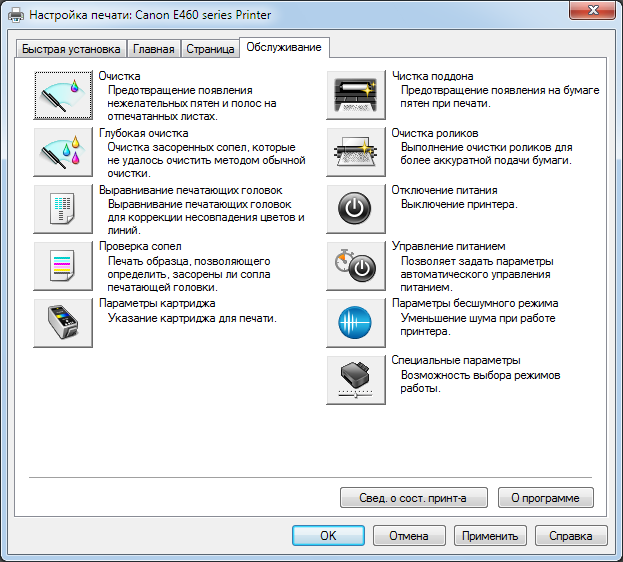The width and height of the screenshot is (623, 562).
Task: Open the Страница tab
Action: point(210,49)
